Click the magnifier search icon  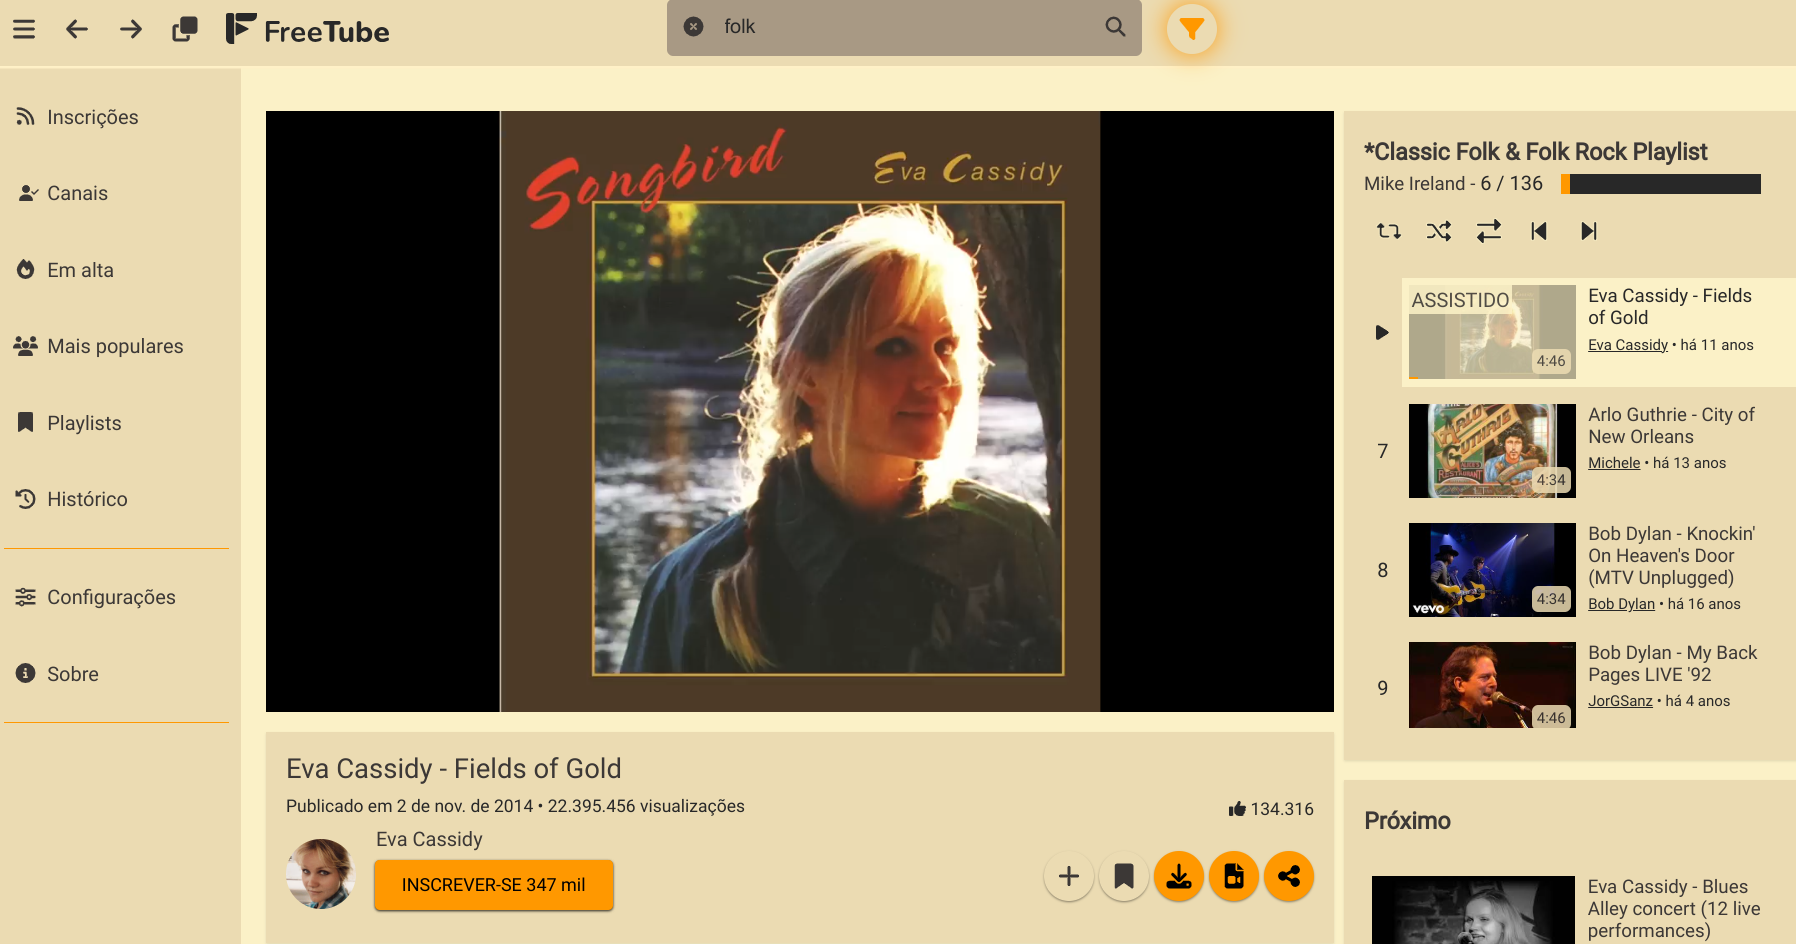[1115, 27]
